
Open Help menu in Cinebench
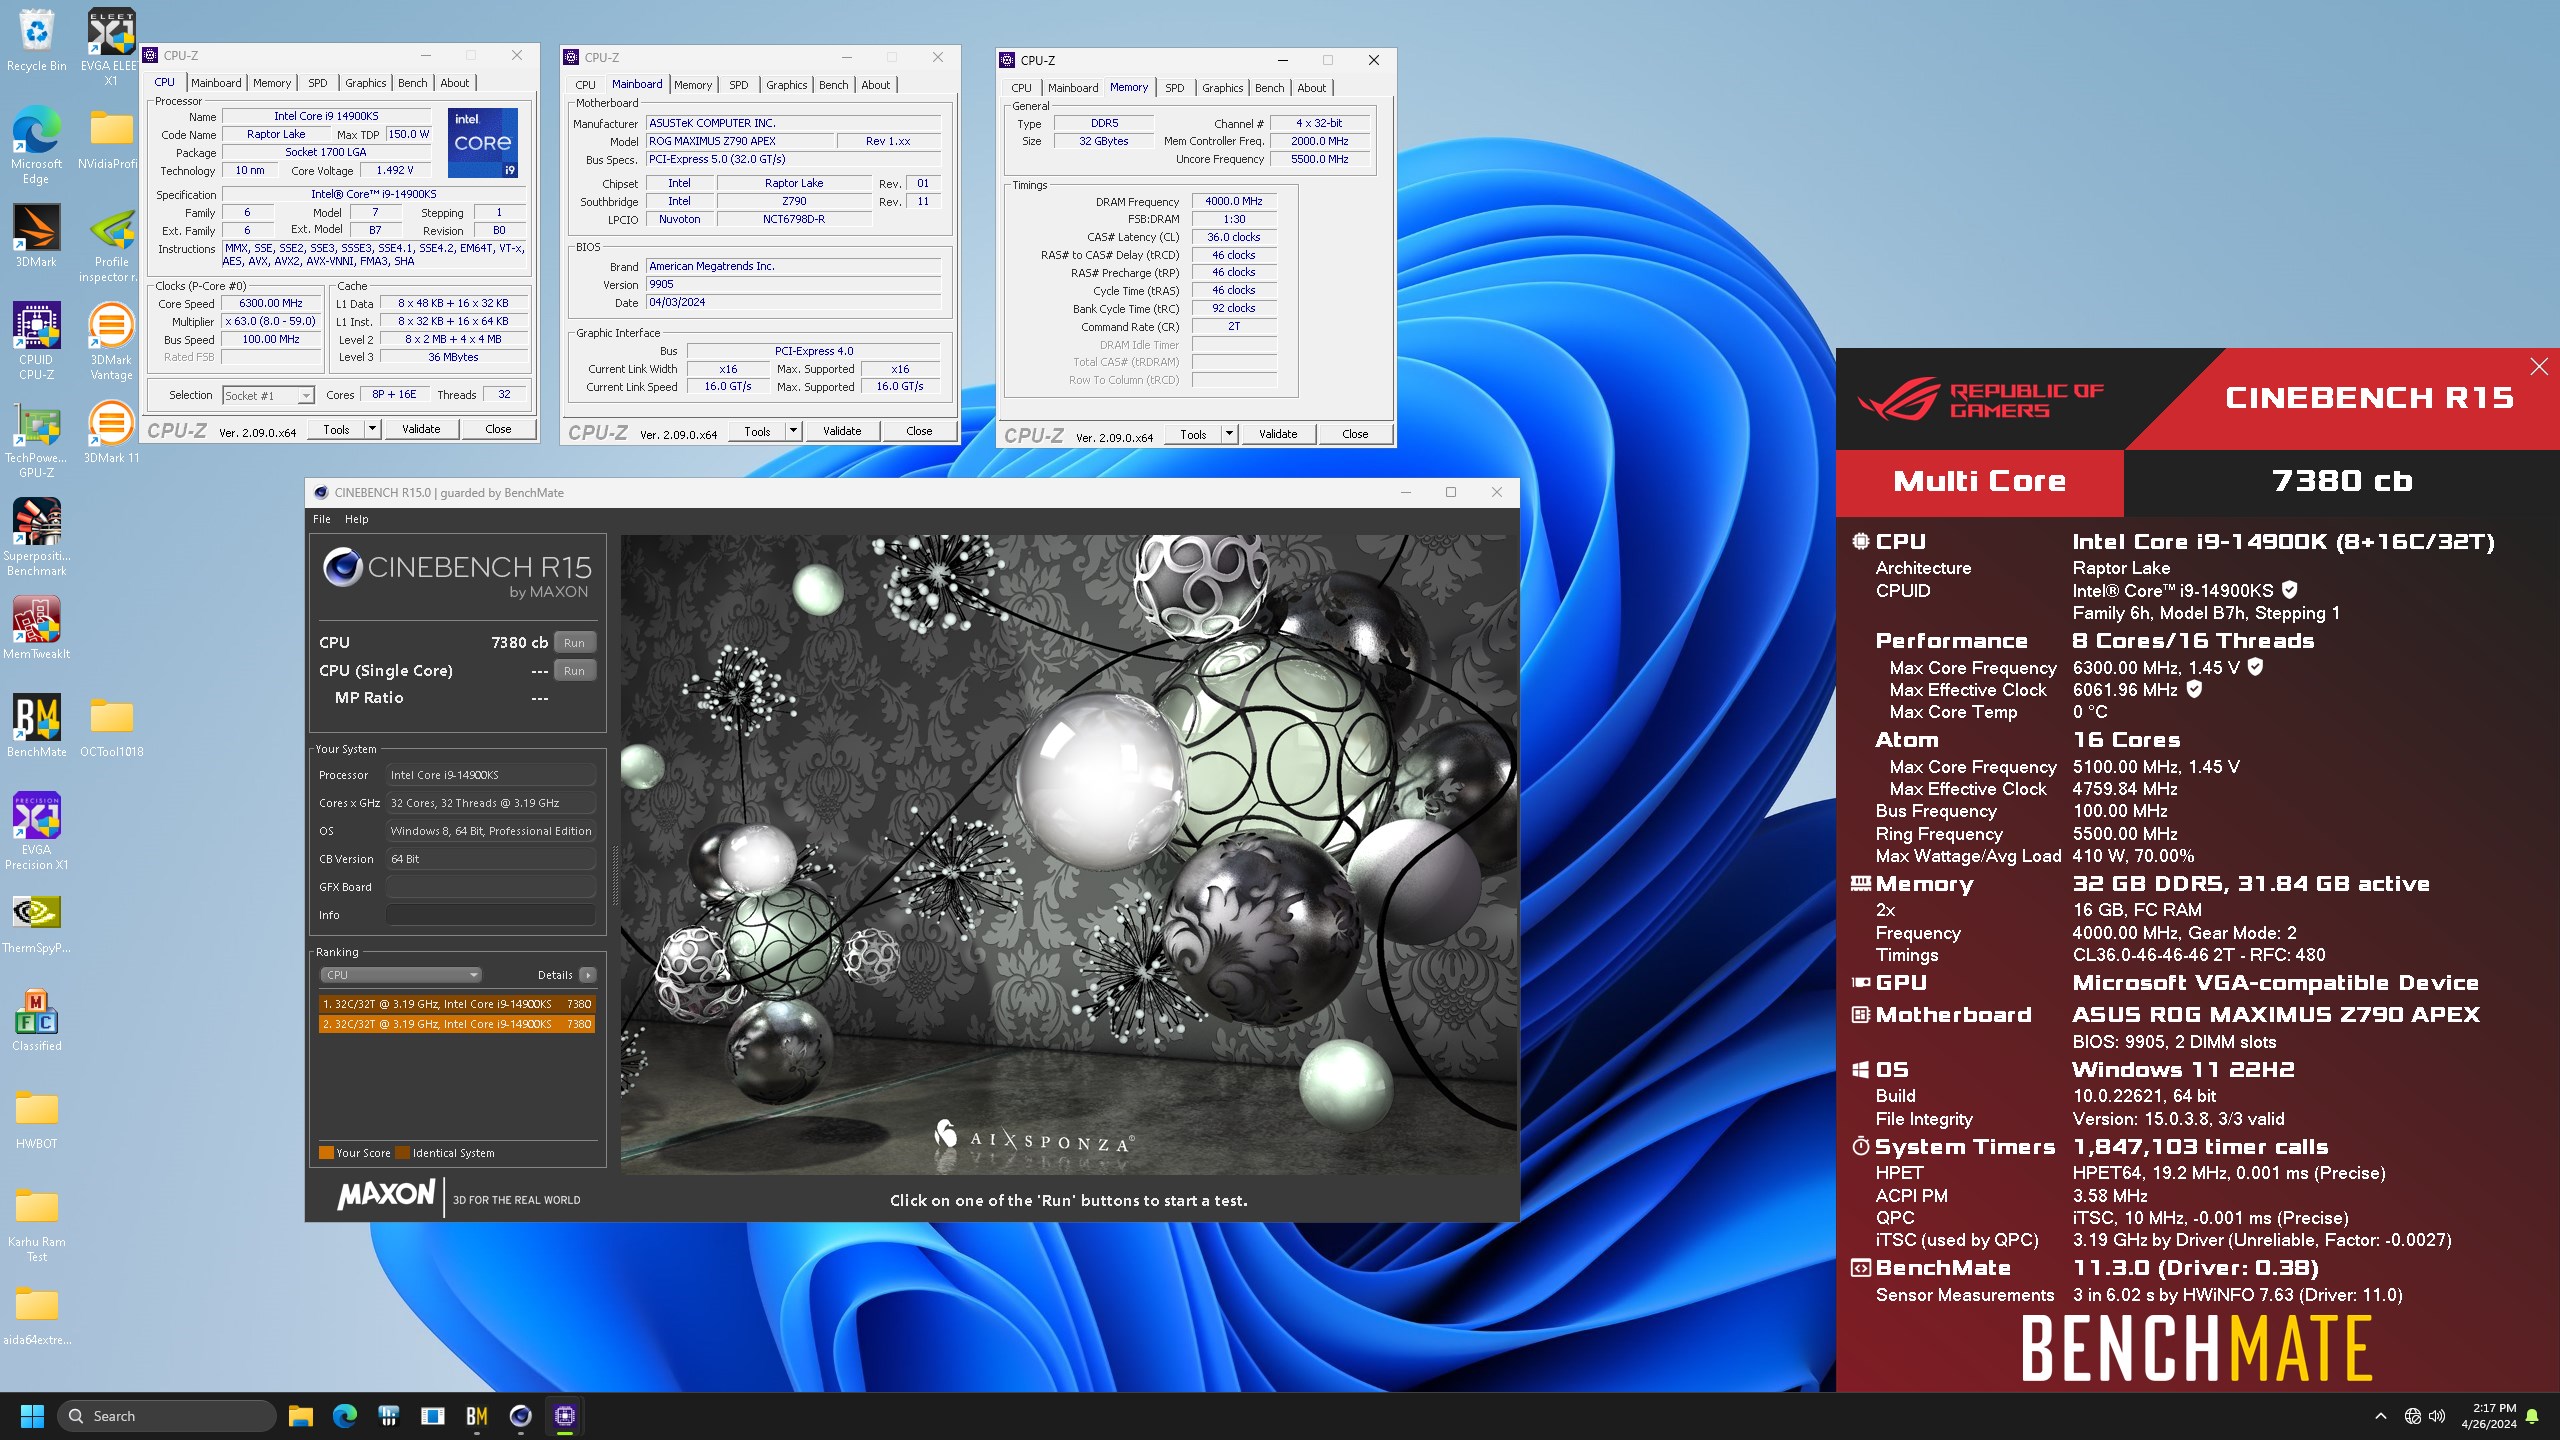pos(356,519)
